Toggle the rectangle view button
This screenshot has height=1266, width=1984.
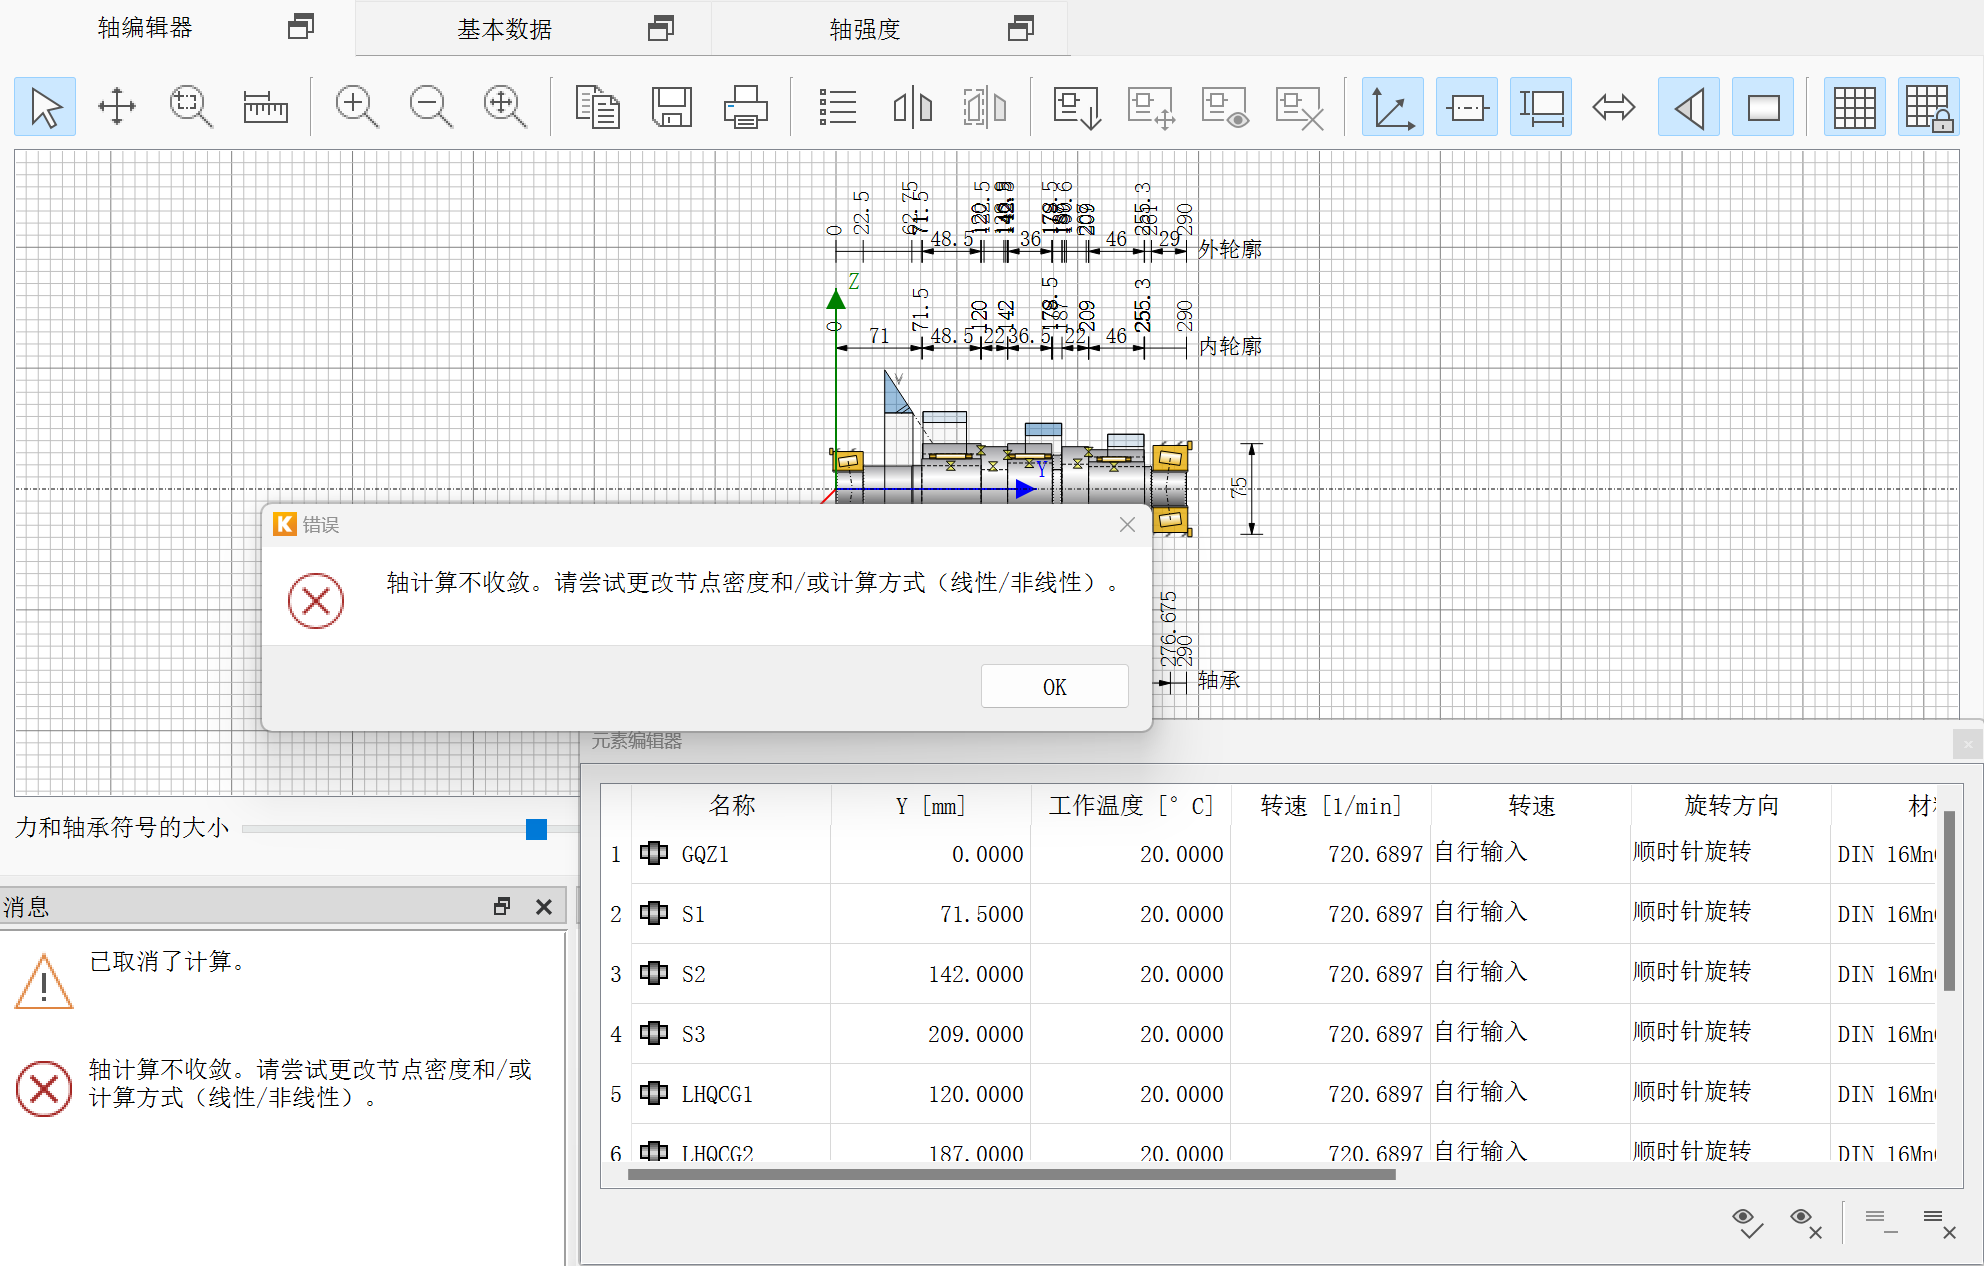point(1762,107)
